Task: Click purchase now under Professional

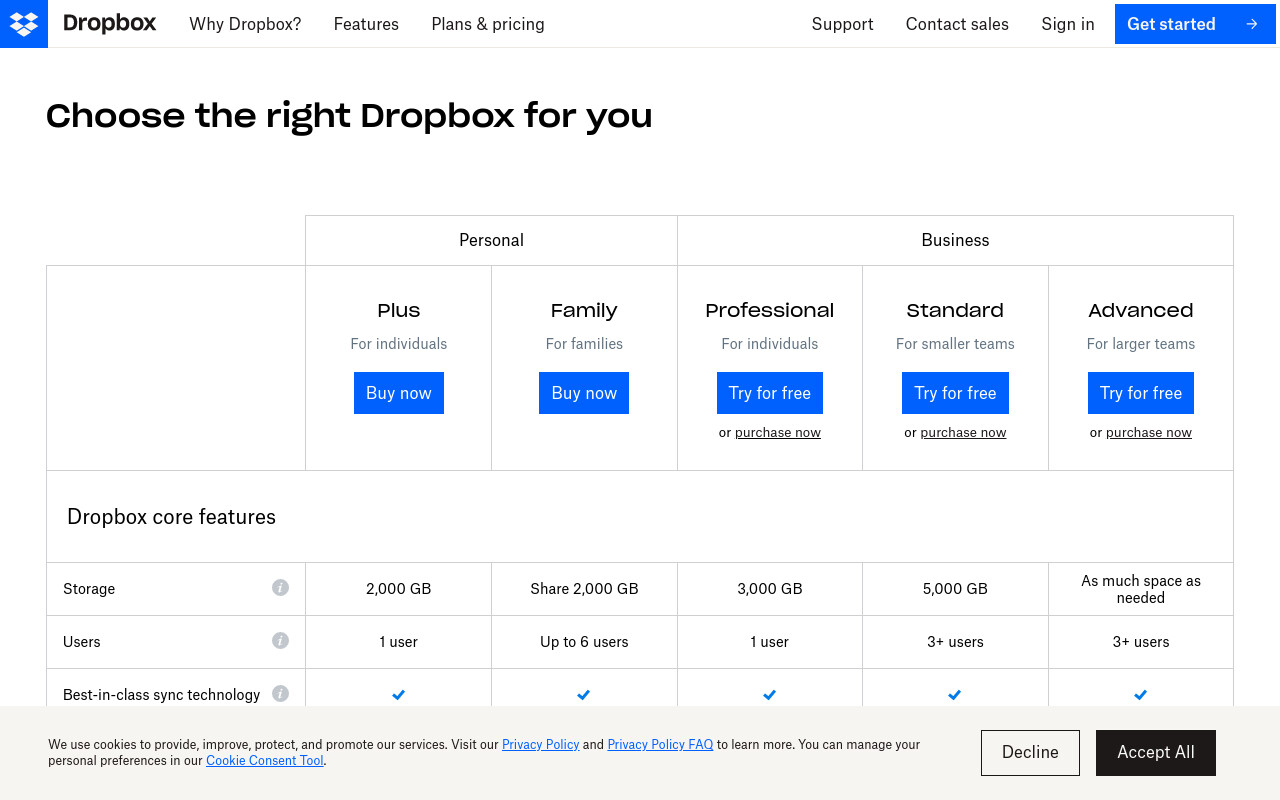Action: 778,433
